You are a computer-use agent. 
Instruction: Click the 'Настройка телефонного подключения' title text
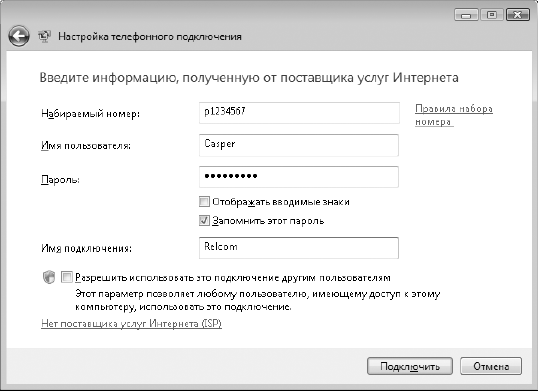150,37
